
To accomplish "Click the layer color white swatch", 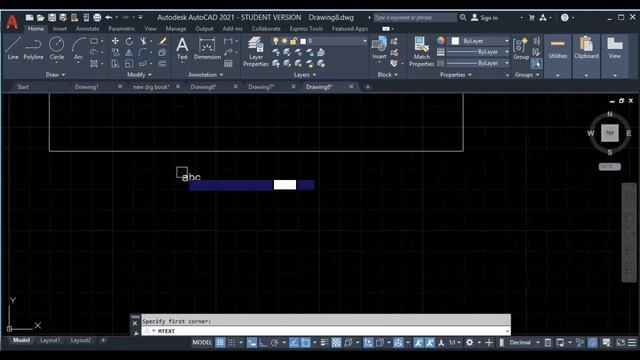I will tap(303, 41).
